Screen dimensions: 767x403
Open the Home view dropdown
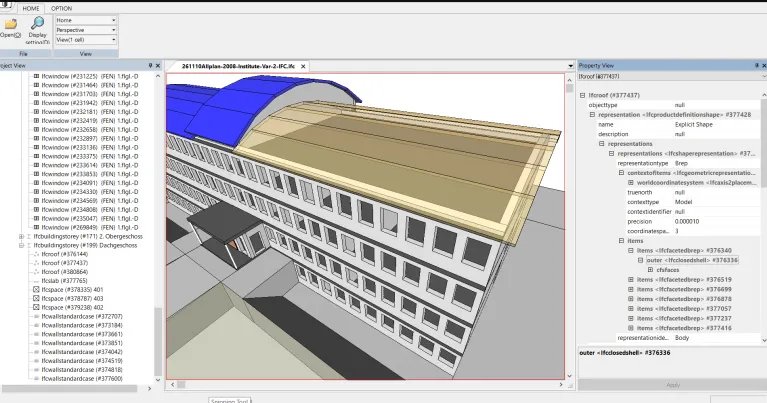click(113, 21)
